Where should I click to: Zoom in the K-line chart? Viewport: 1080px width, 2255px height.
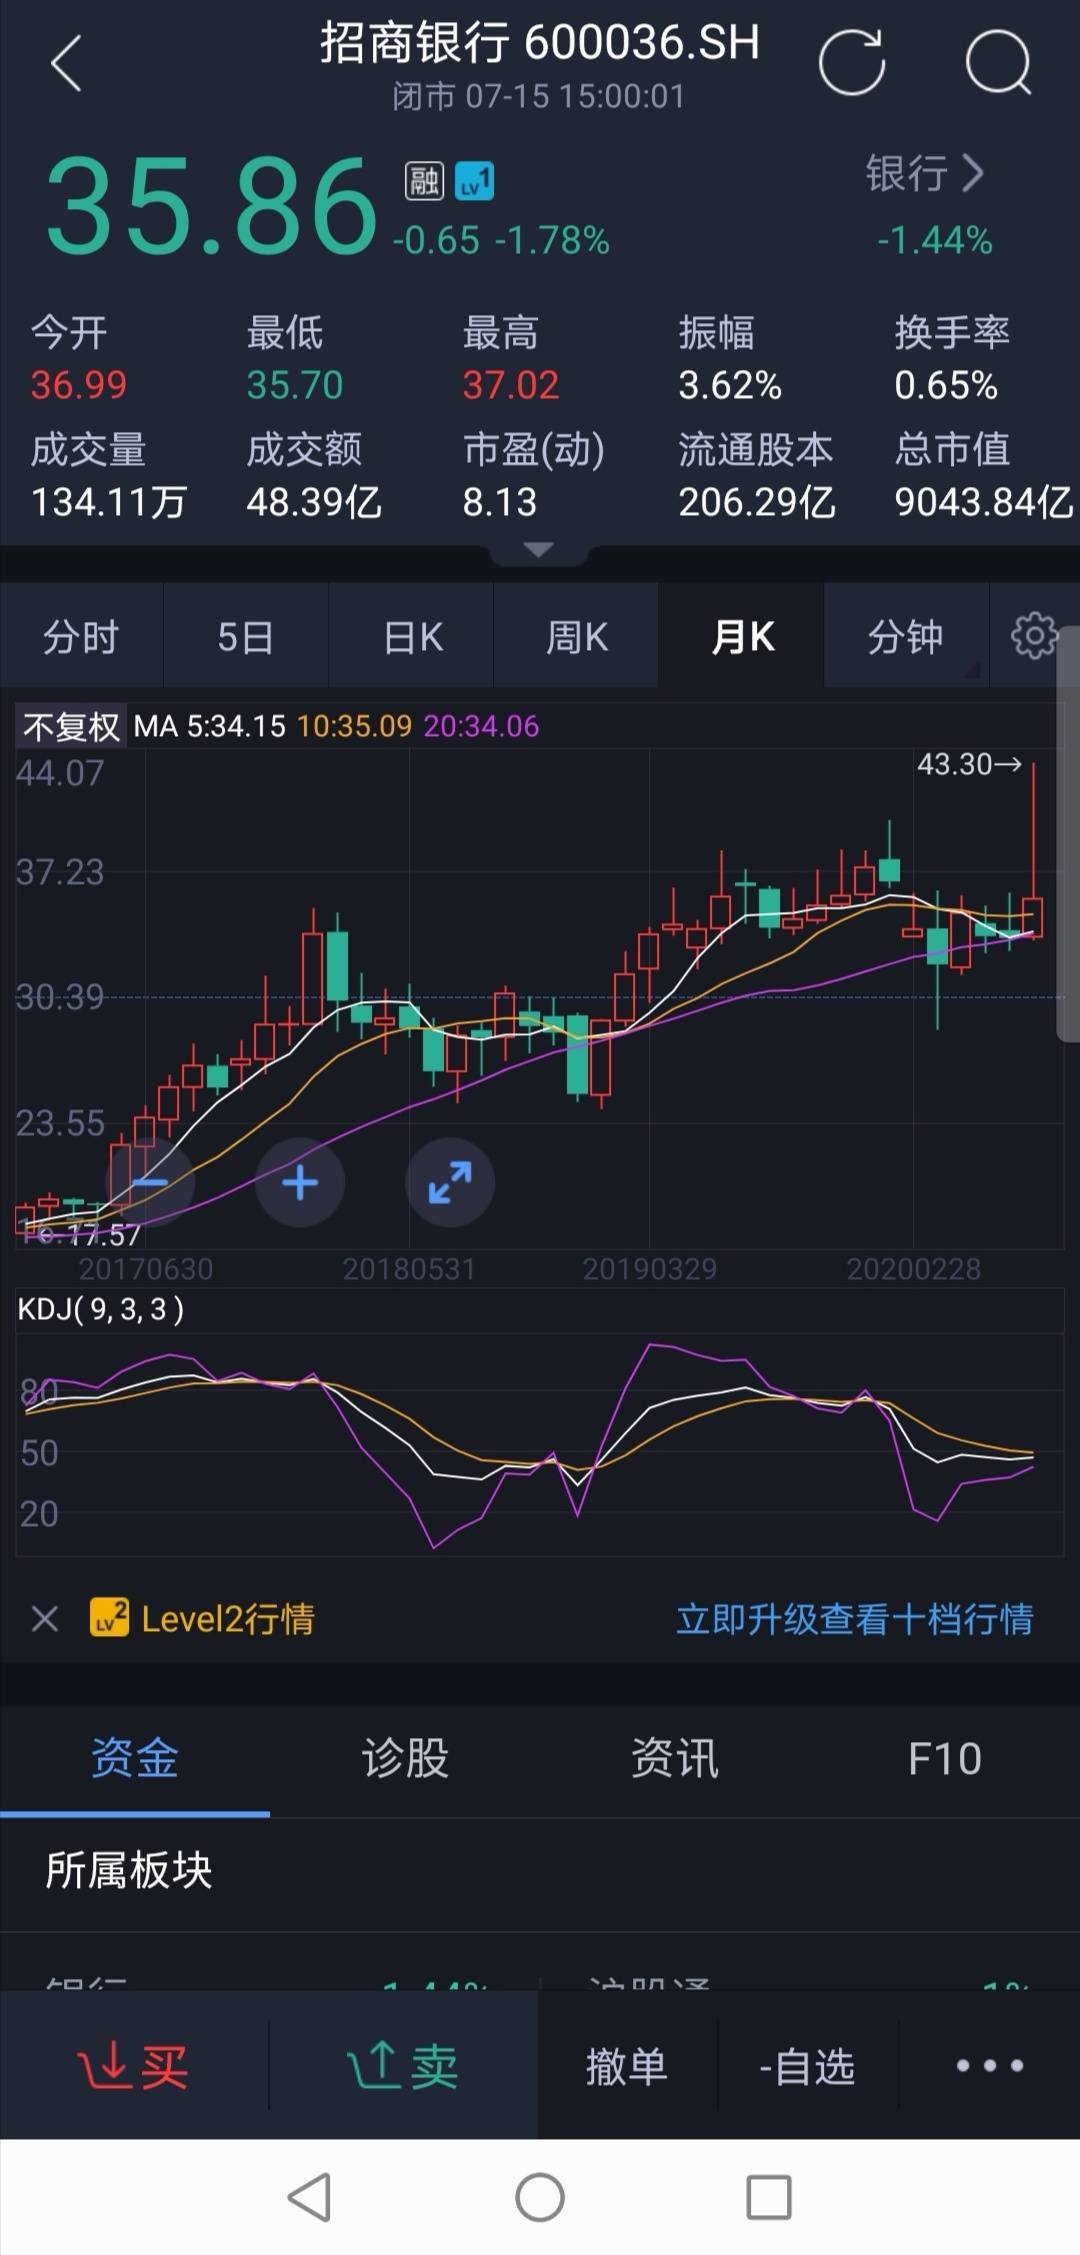(300, 1183)
